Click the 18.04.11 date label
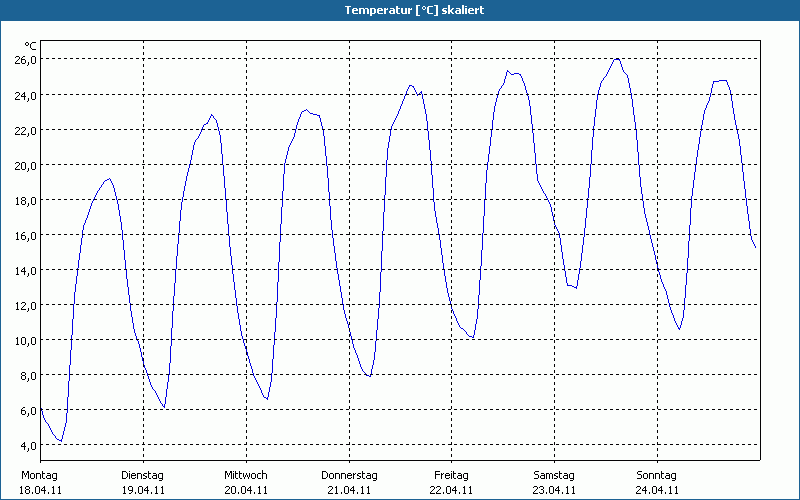This screenshot has height=500, width=800. [x=40, y=491]
